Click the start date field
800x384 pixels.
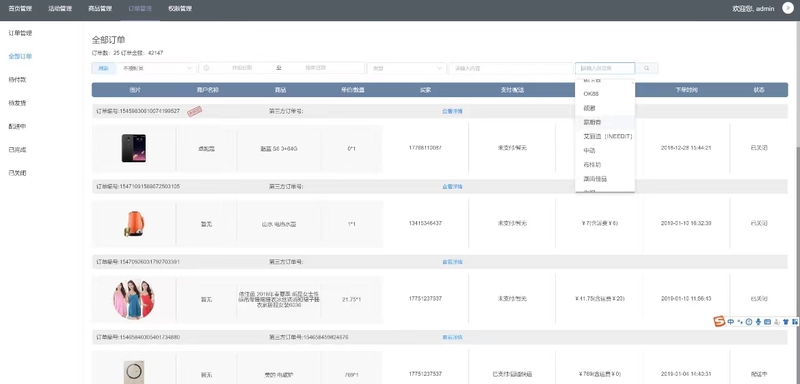(242, 68)
